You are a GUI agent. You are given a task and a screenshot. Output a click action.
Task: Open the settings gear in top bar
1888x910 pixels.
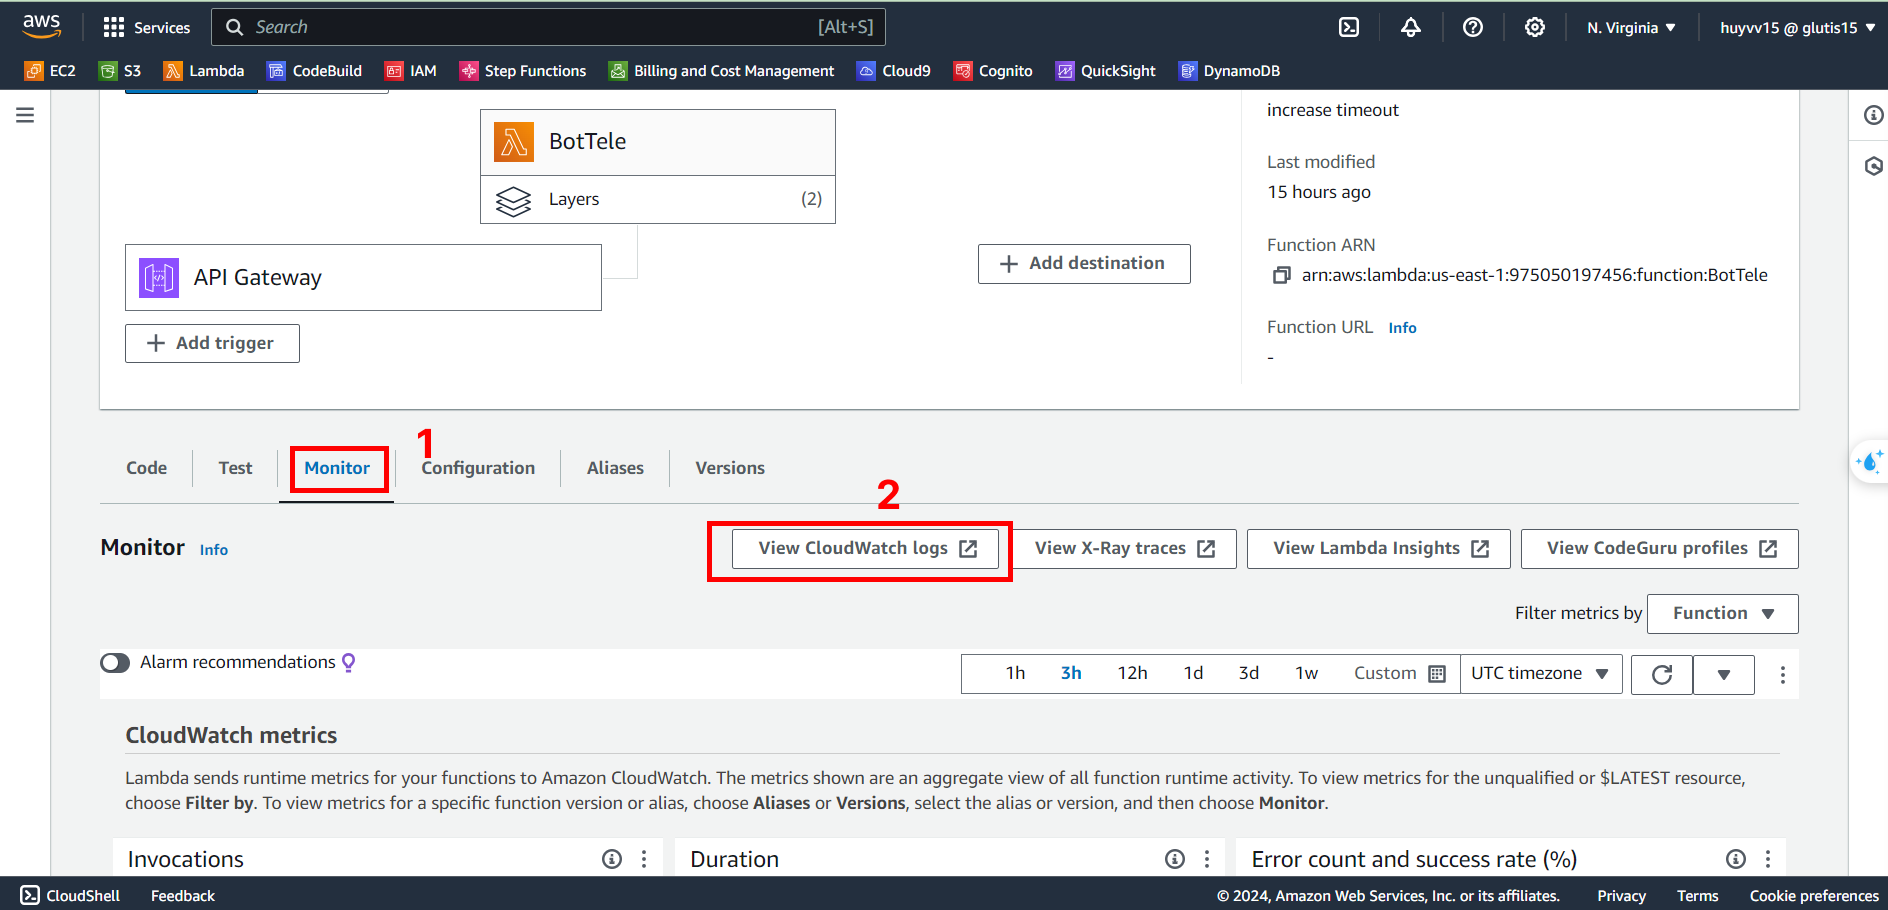click(1534, 27)
